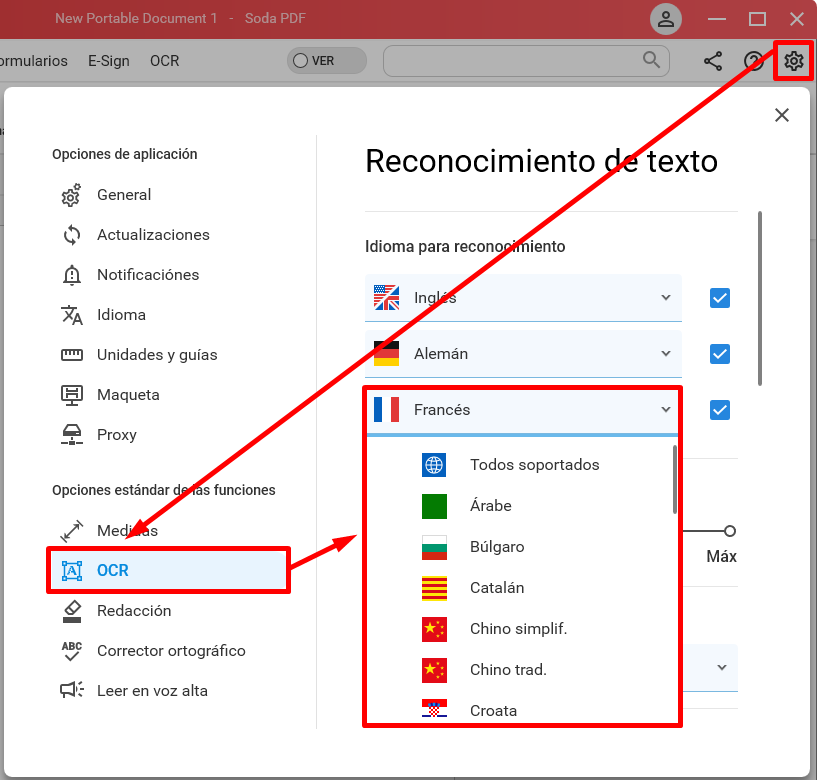Click the Redacción eraser icon

[71, 611]
